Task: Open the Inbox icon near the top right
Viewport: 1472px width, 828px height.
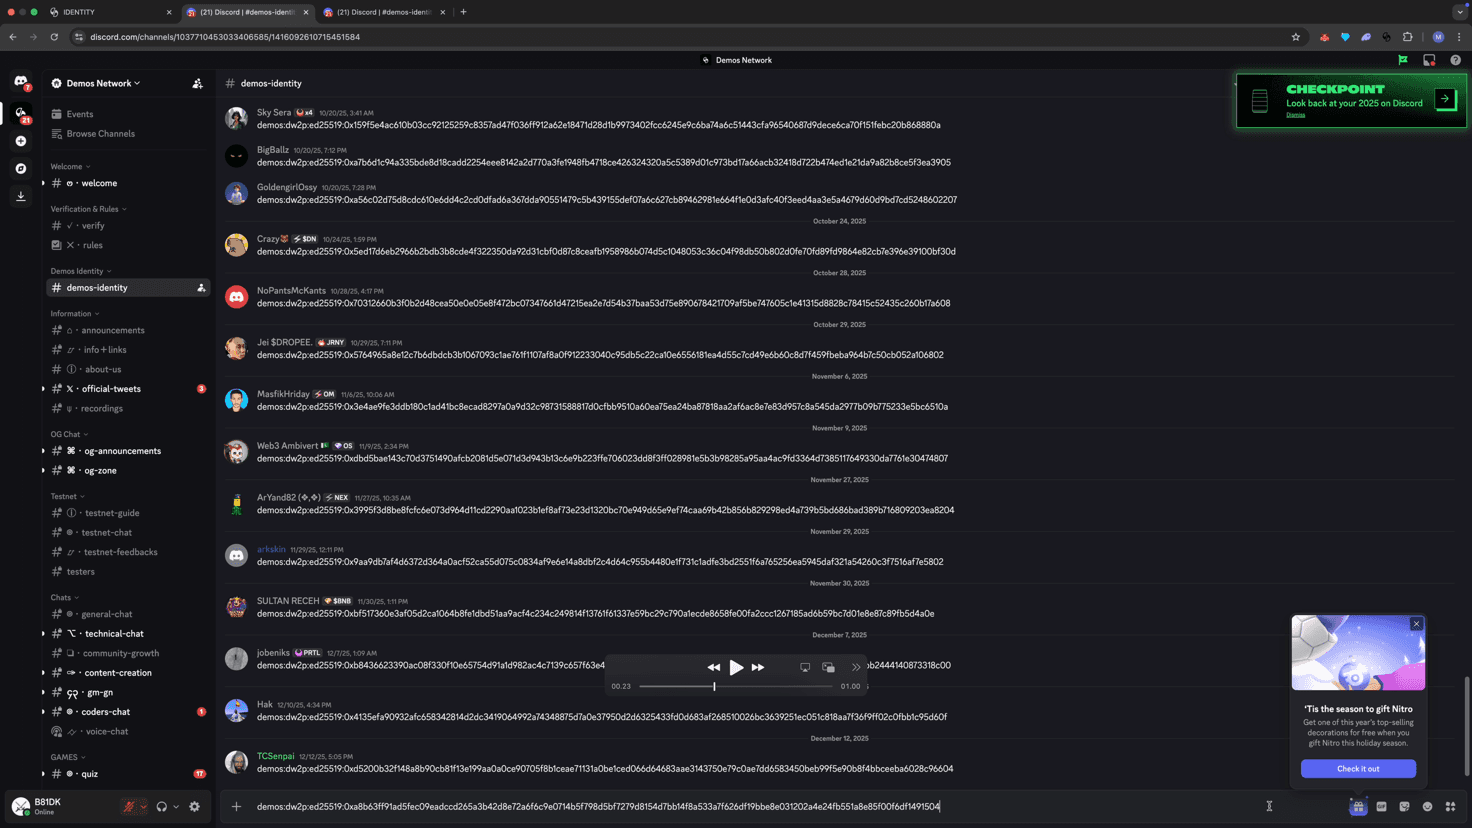Action: [1428, 60]
